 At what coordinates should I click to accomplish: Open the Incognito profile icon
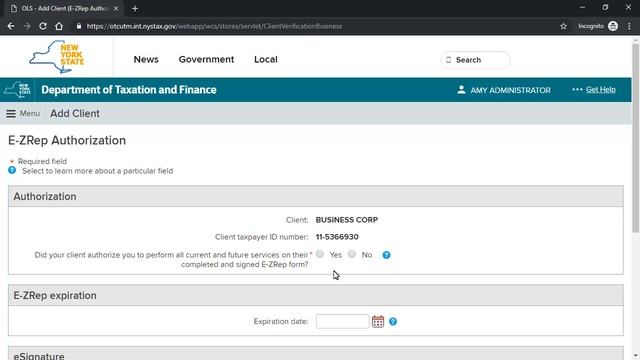coord(613,26)
